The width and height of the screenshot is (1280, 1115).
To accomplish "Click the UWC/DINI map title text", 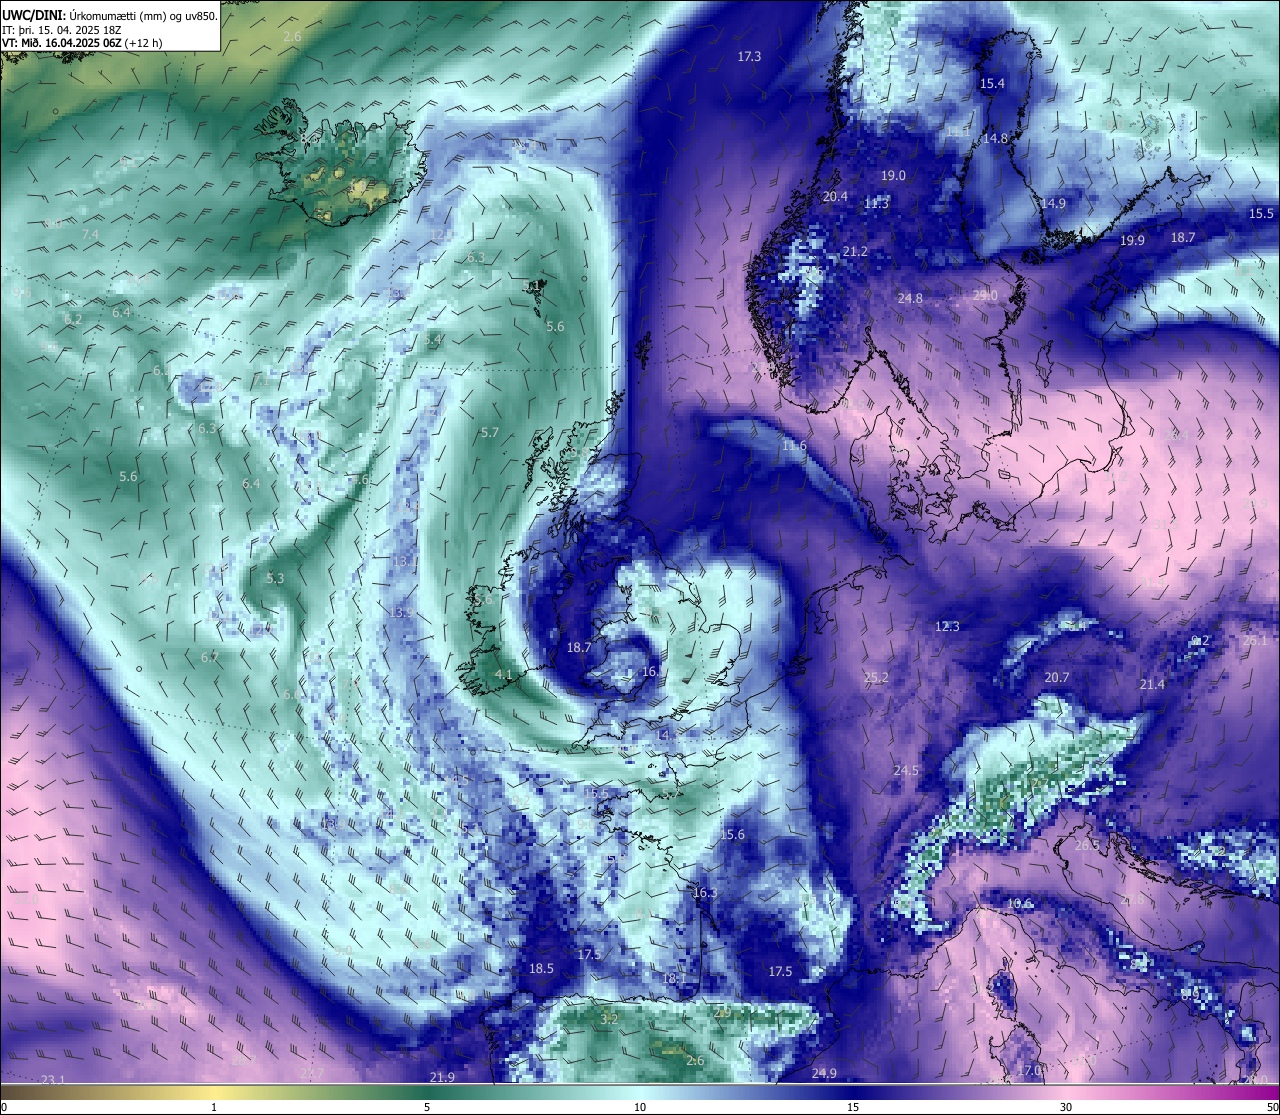I will [110, 15].
